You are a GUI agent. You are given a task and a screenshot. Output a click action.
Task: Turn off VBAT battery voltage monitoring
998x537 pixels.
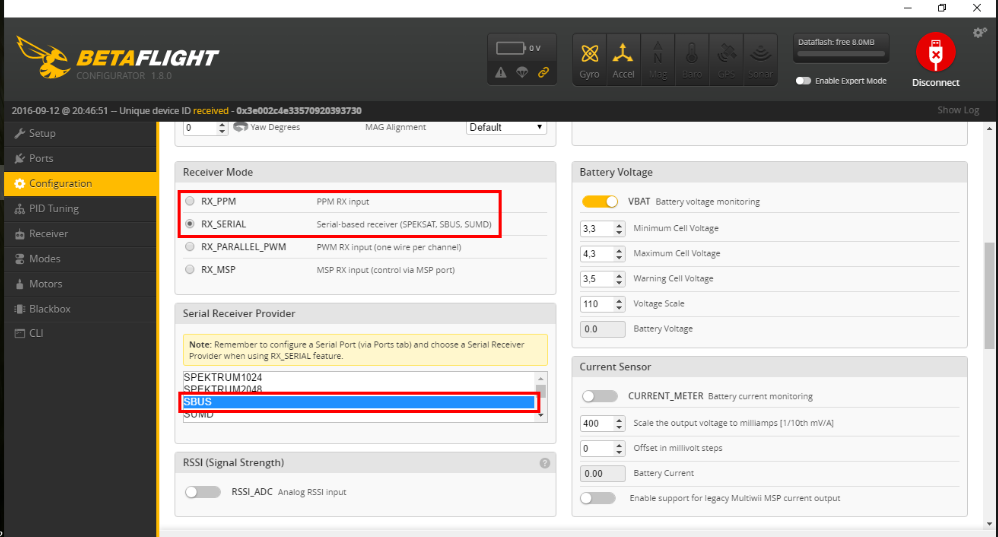600,202
